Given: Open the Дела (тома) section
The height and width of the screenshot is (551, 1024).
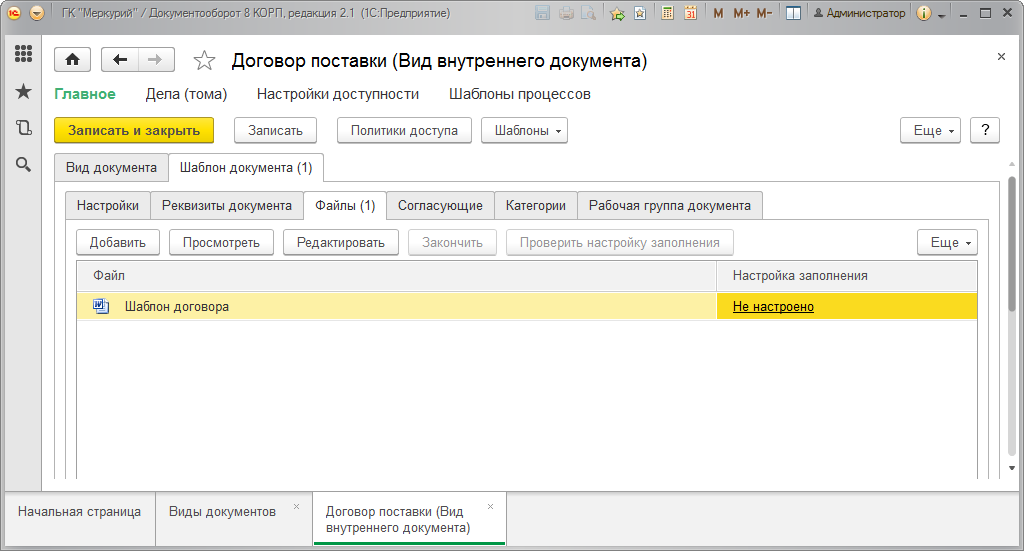Looking at the screenshot, I should (186, 94).
